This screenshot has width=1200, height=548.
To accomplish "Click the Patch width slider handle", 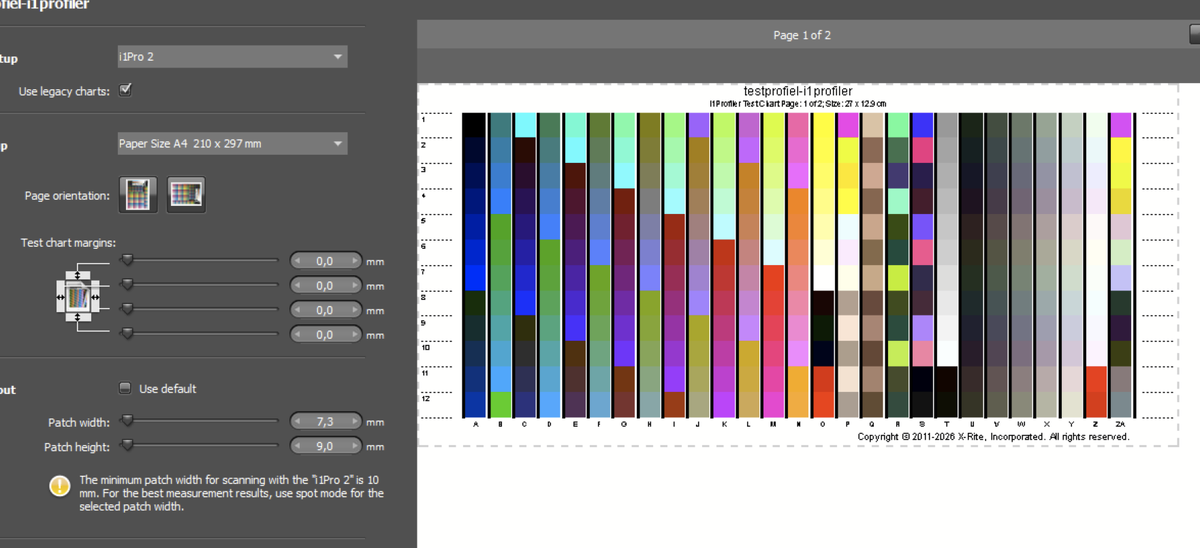I will point(127,421).
